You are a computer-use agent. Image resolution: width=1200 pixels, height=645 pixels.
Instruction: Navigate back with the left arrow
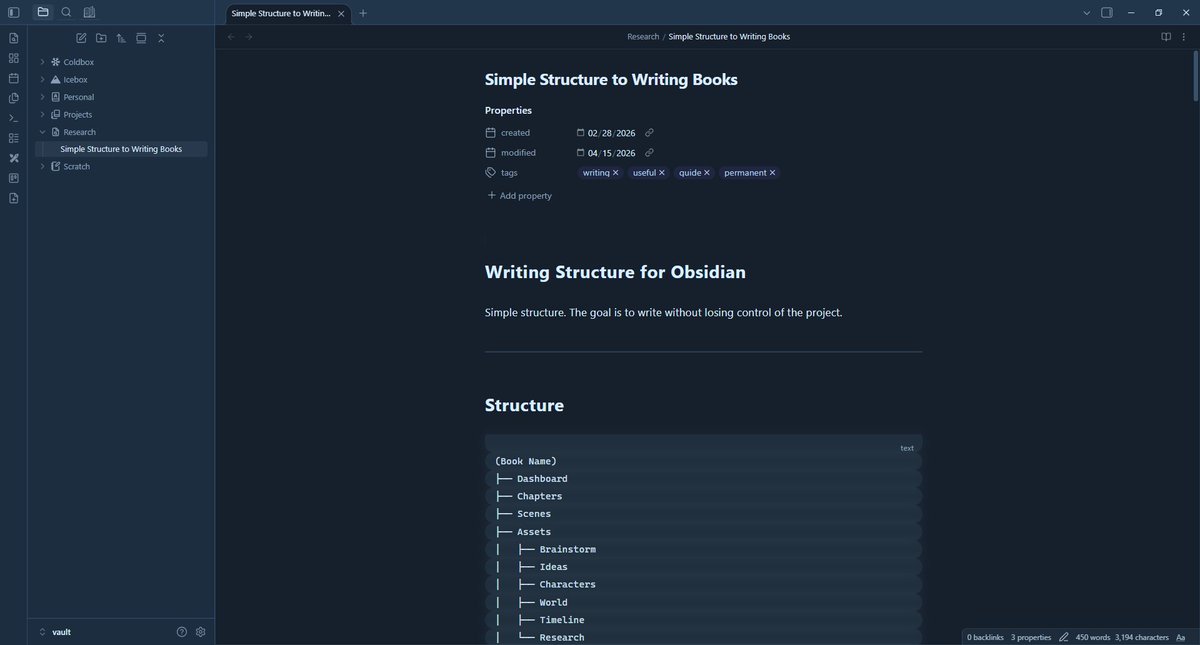[232, 37]
